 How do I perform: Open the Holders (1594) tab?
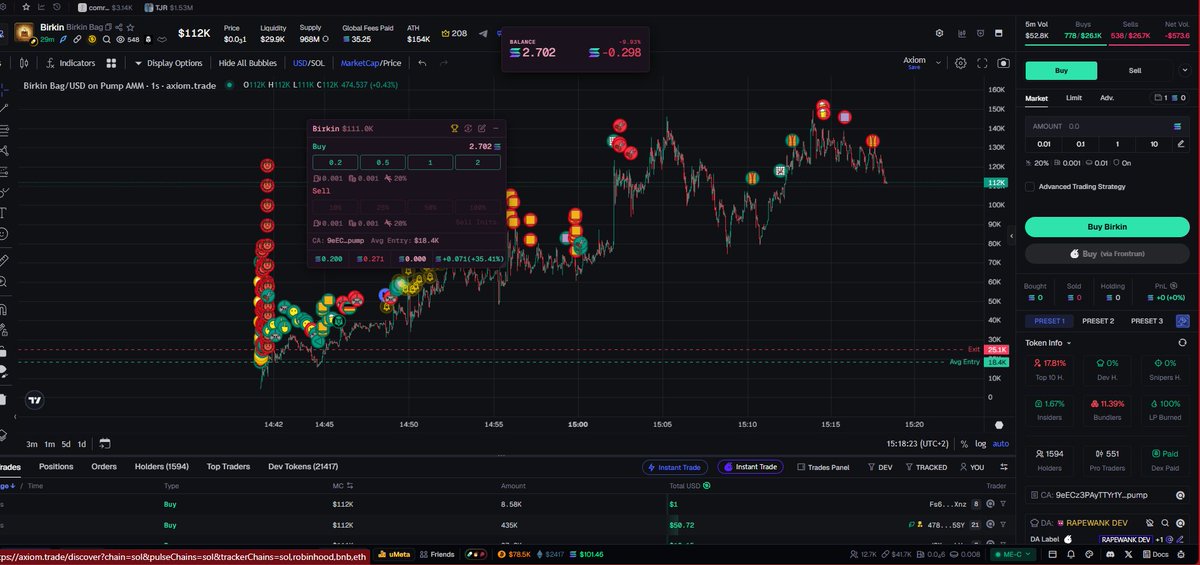[162, 466]
